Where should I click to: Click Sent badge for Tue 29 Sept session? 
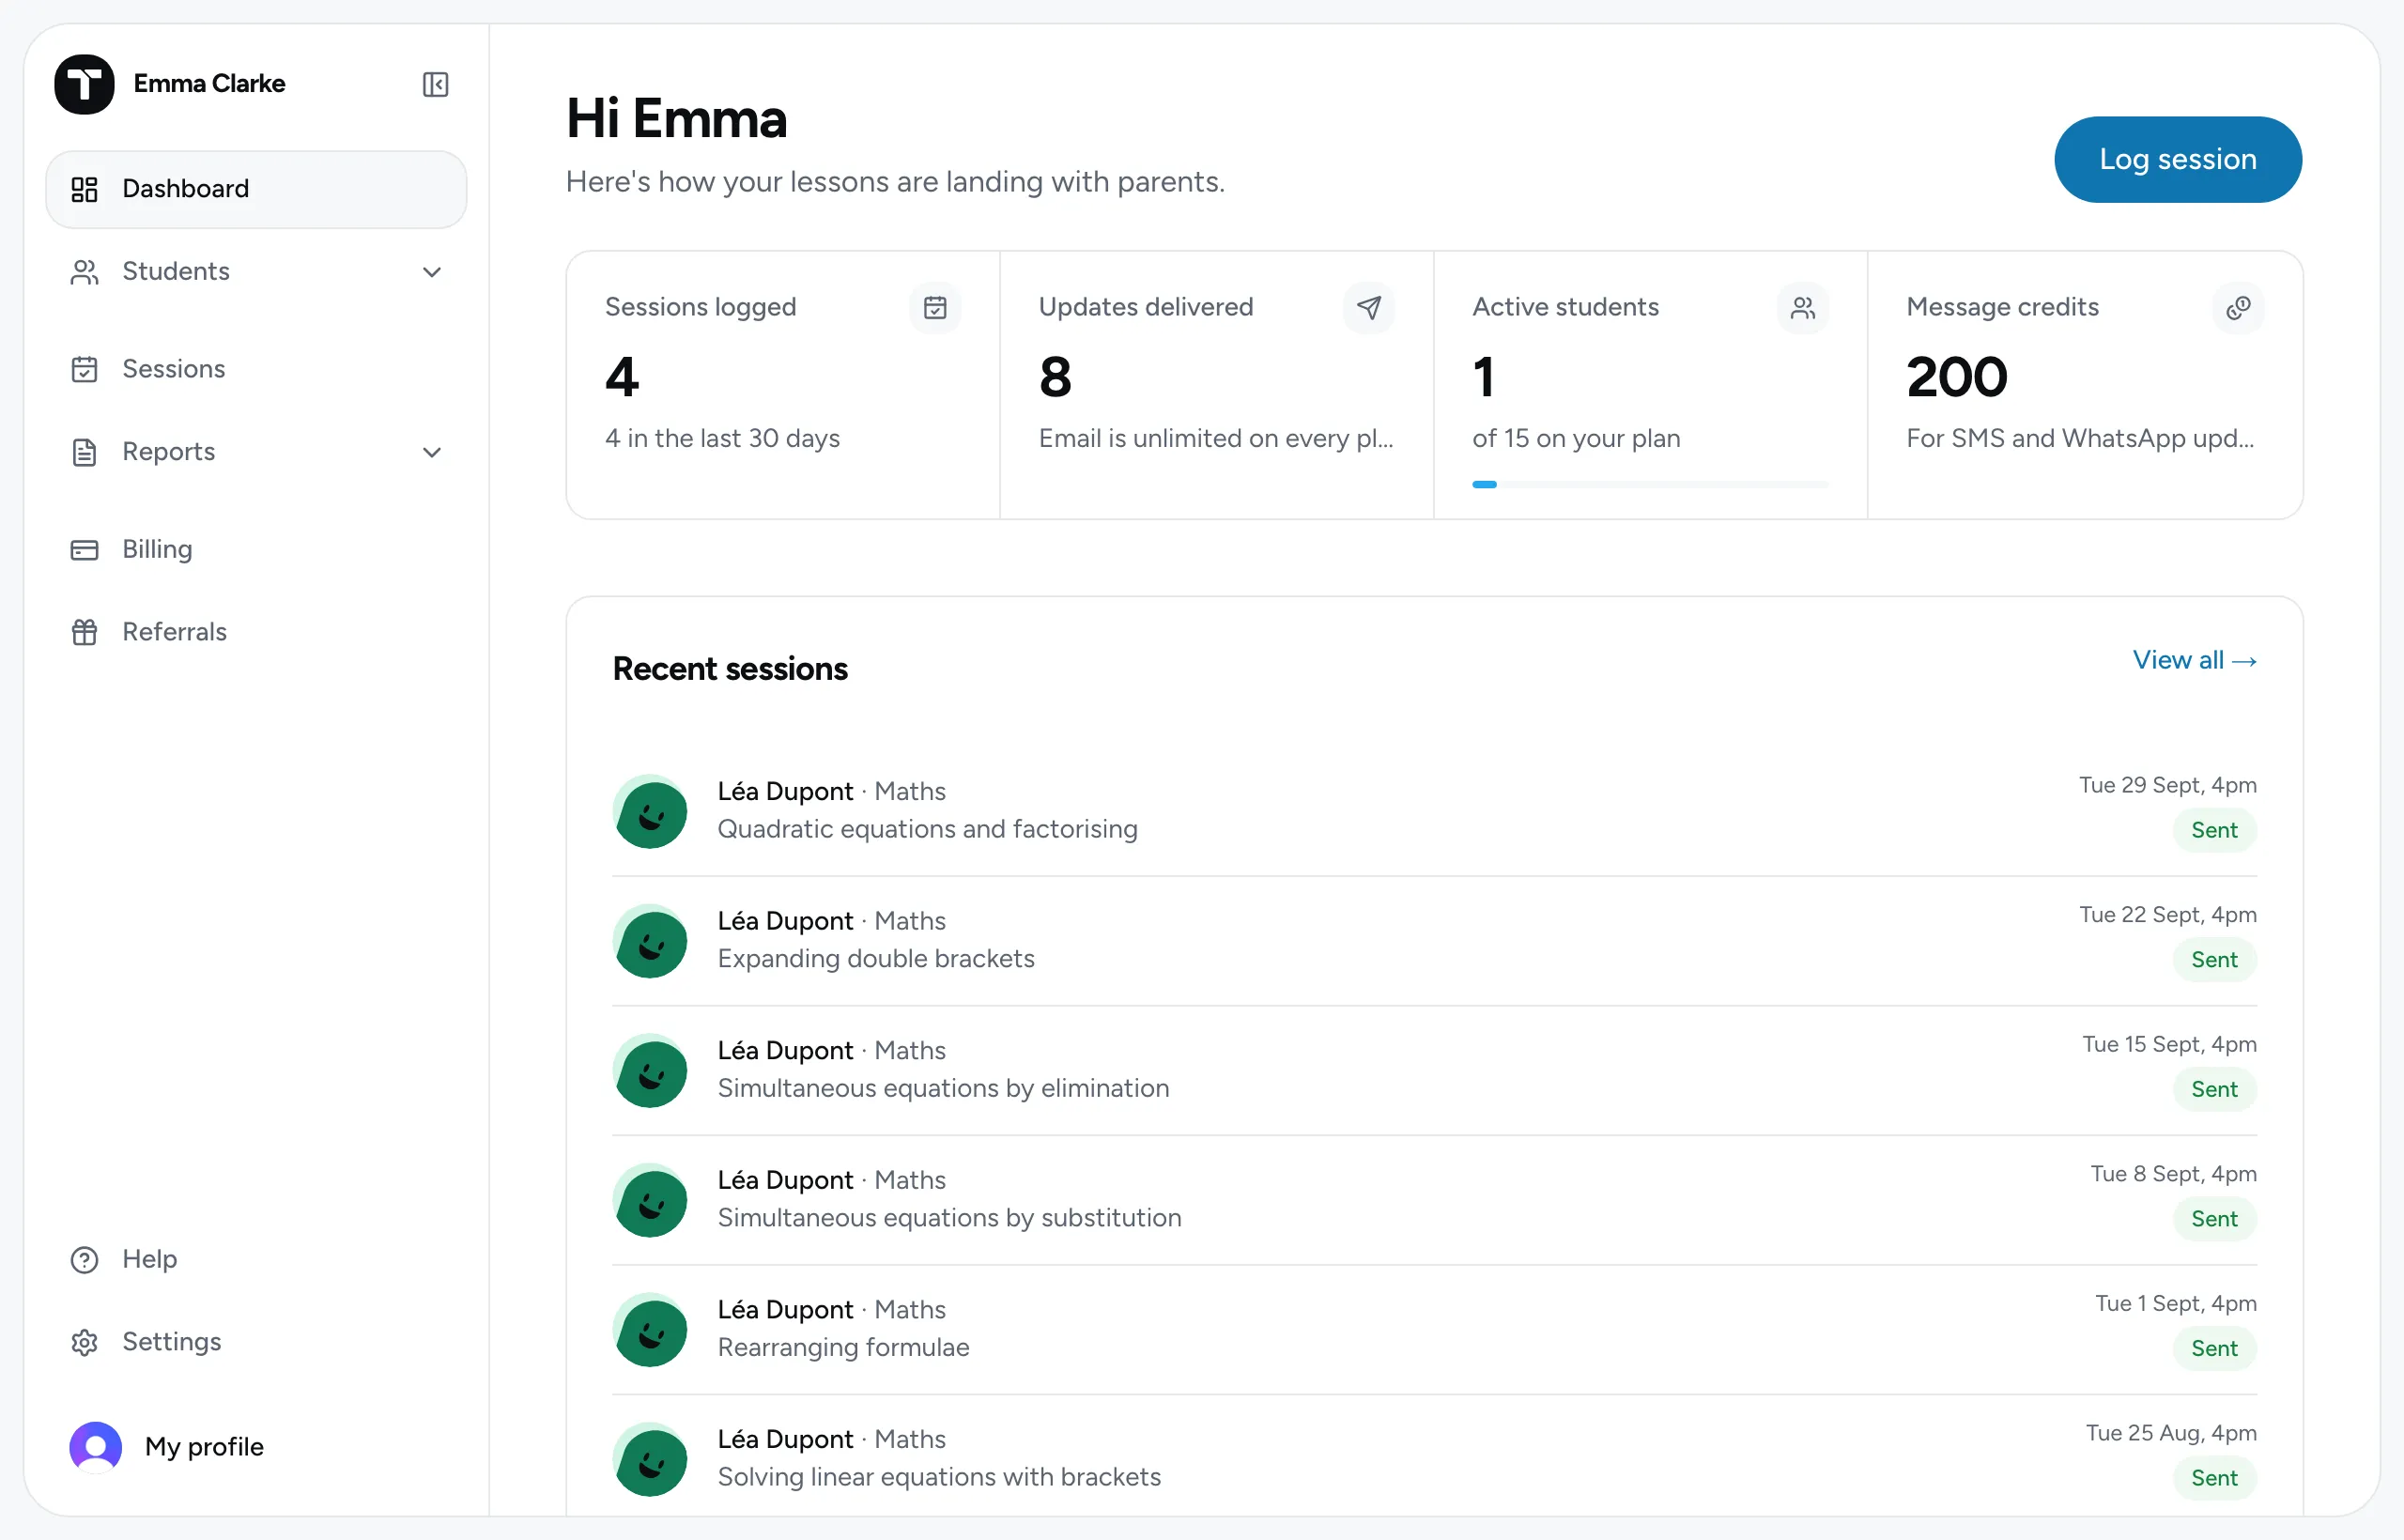click(x=2214, y=830)
